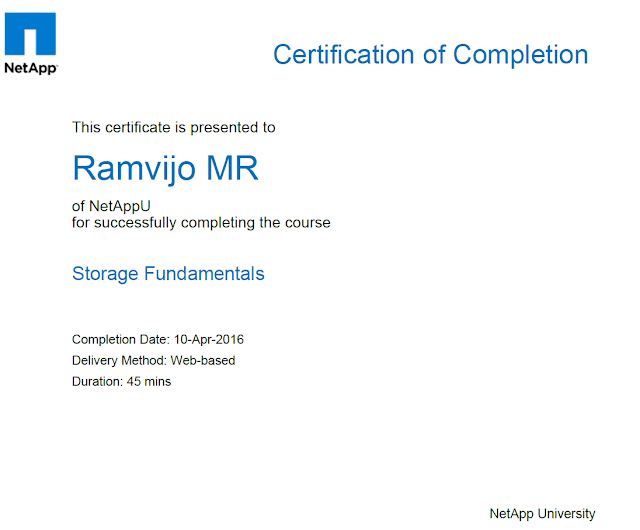Click 'Duration: 45 mins' line
Image resolution: width=640 pixels, height=530 pixels.
click(x=121, y=381)
